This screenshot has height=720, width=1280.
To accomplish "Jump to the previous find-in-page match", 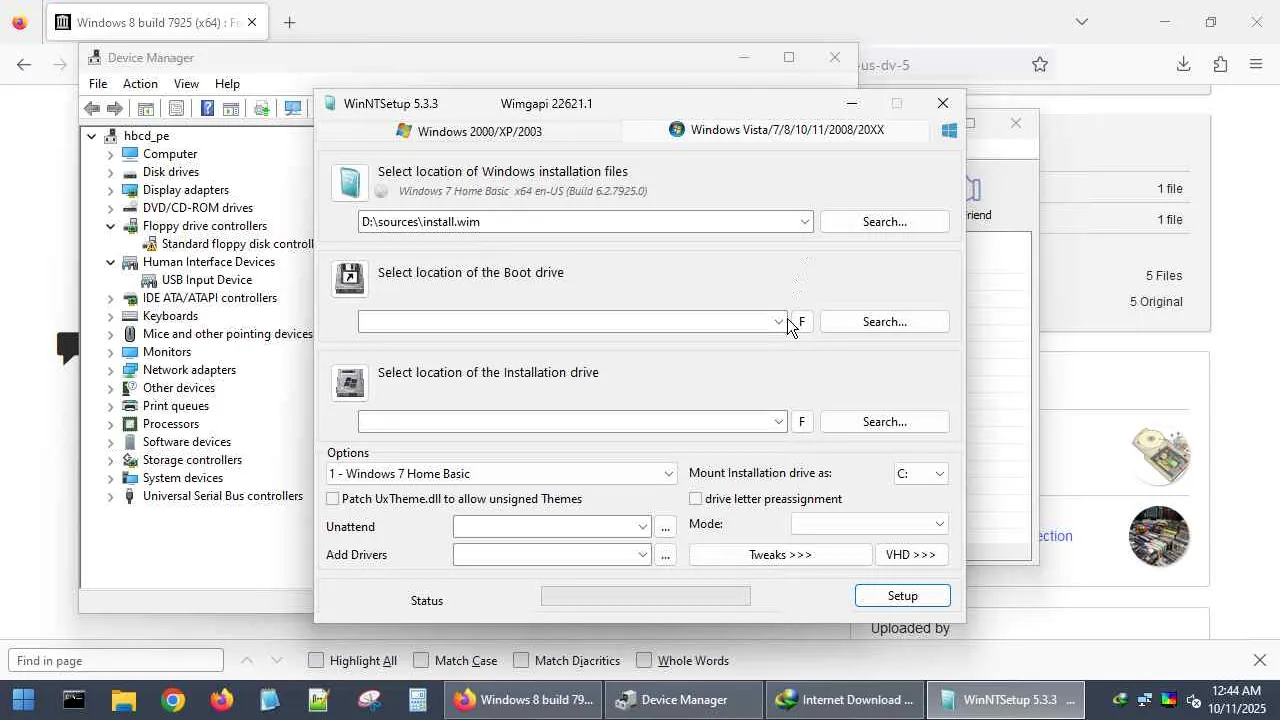I will (247, 660).
